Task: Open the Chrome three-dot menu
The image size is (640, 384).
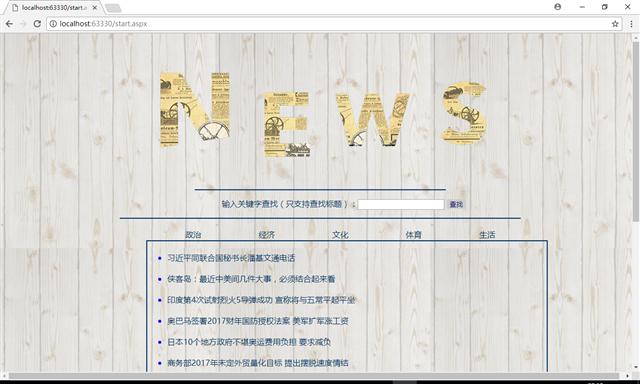Action: click(631, 24)
